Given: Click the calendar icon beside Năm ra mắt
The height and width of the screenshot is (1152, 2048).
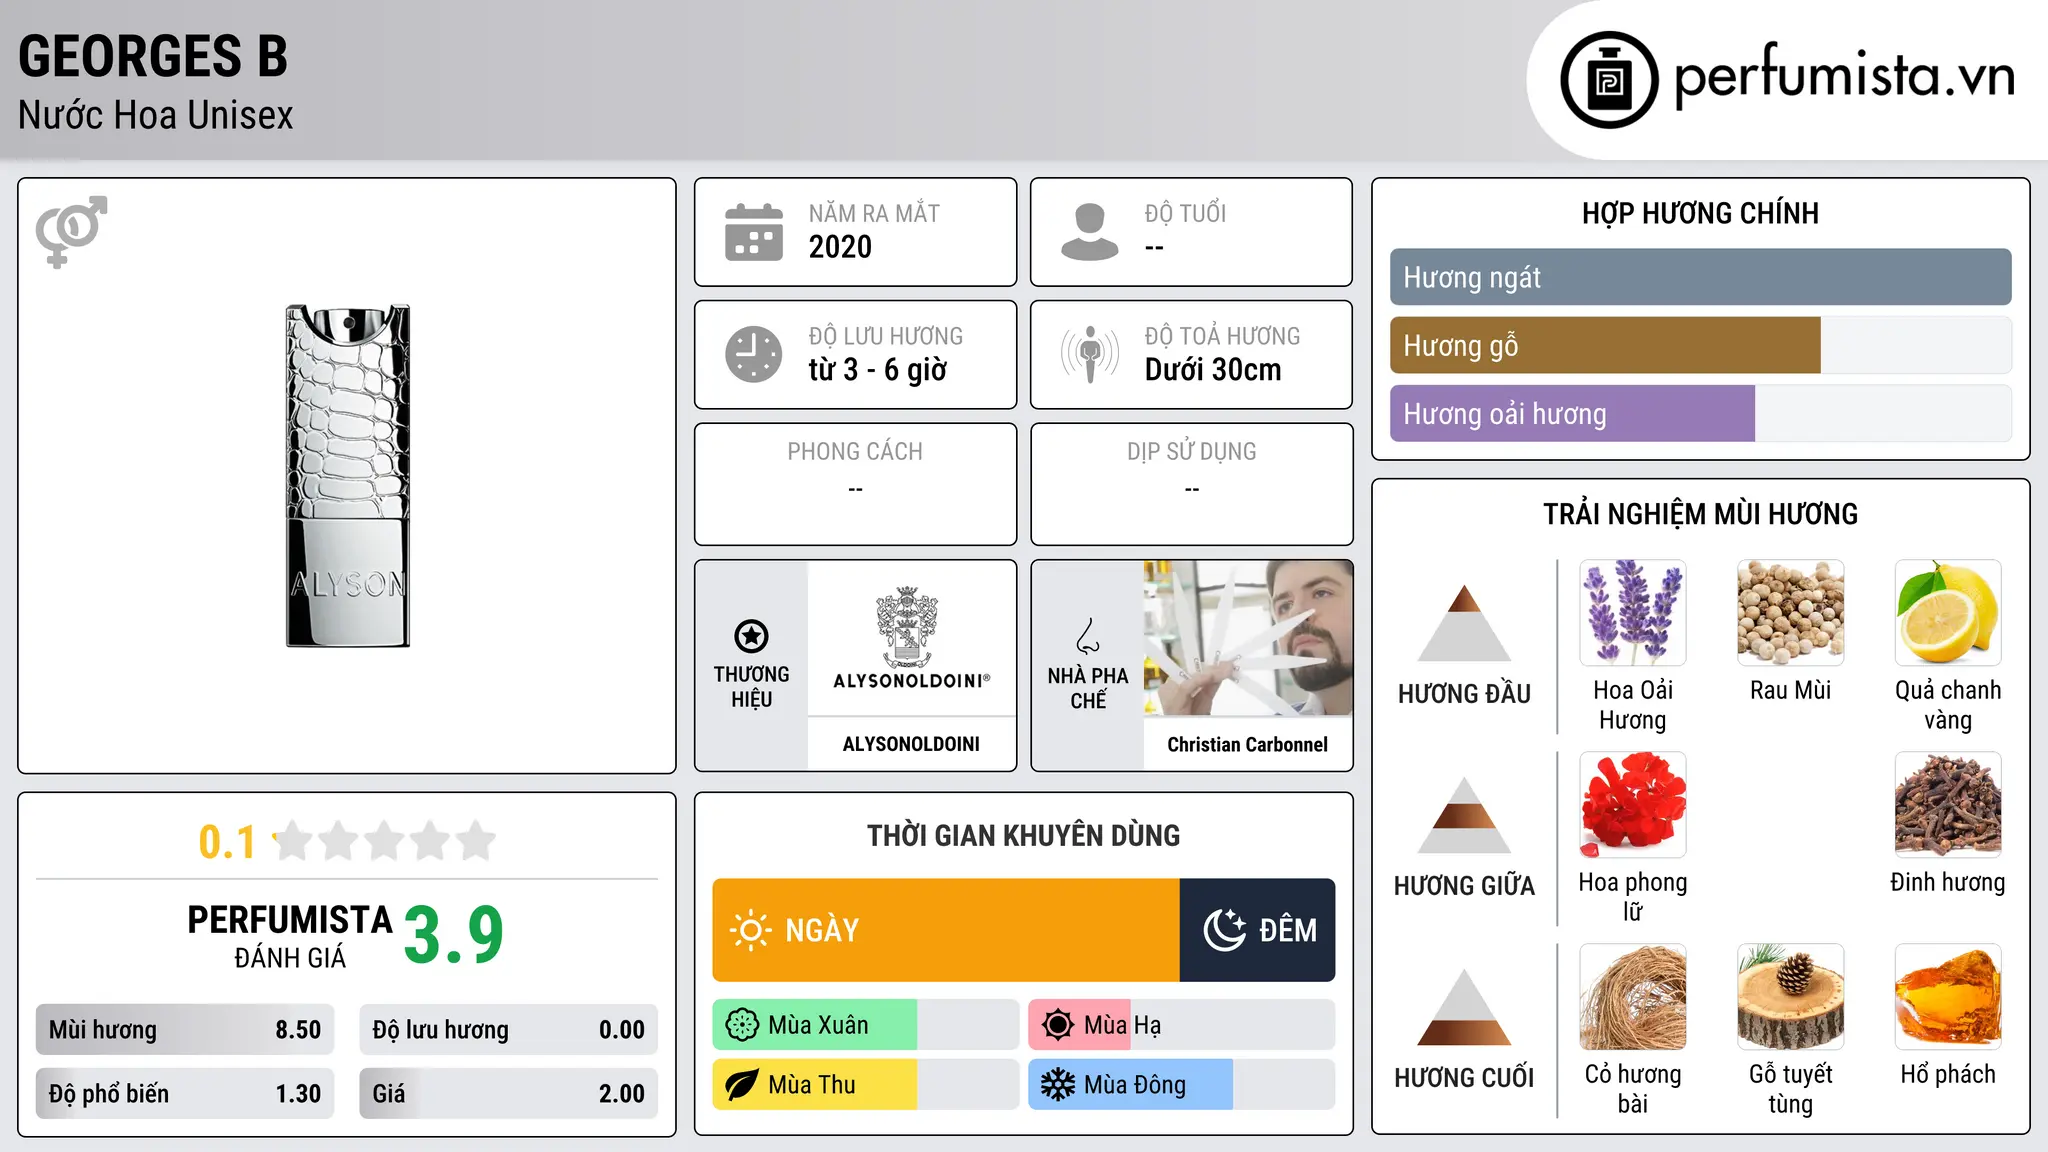Looking at the screenshot, I should click(754, 232).
